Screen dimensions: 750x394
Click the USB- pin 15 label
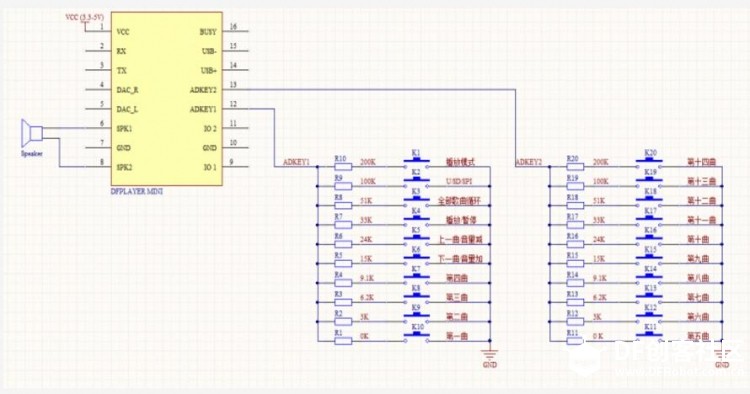tap(209, 51)
